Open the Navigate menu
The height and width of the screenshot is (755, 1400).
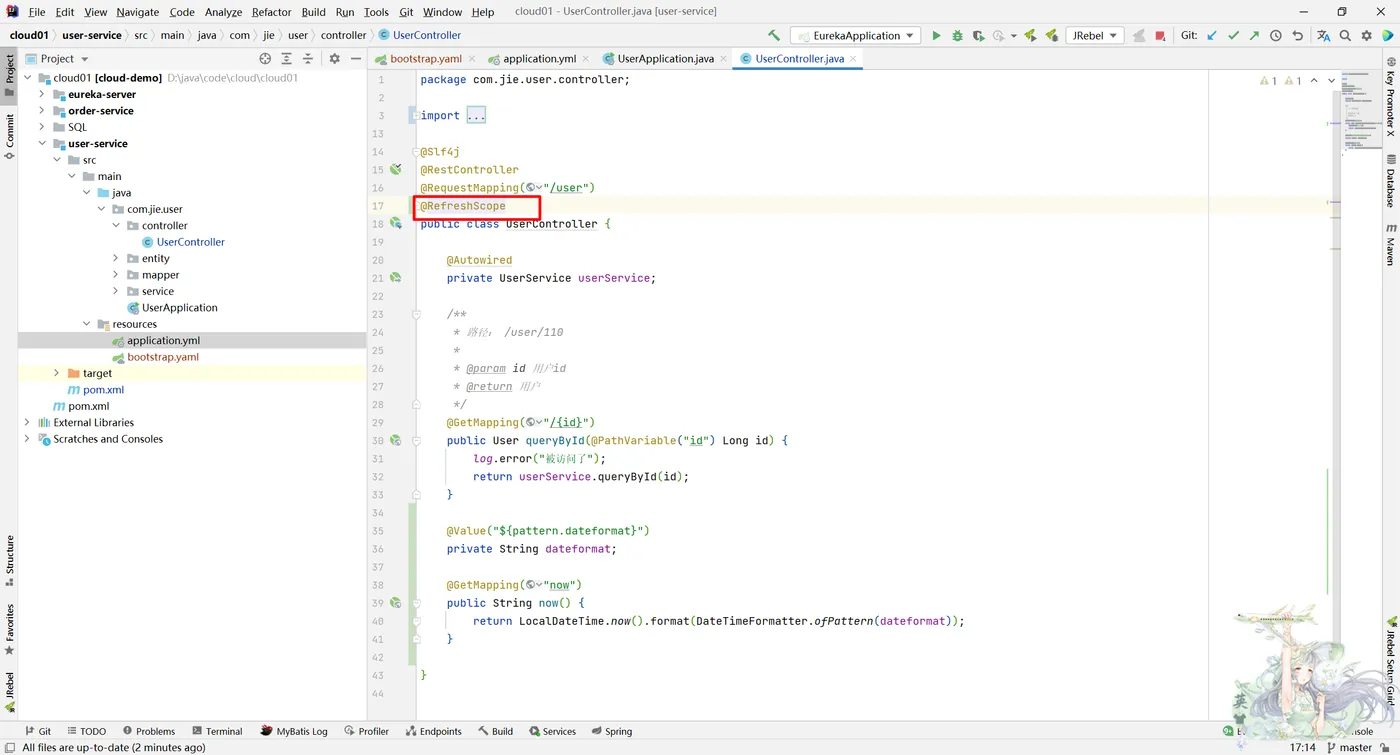click(x=137, y=12)
